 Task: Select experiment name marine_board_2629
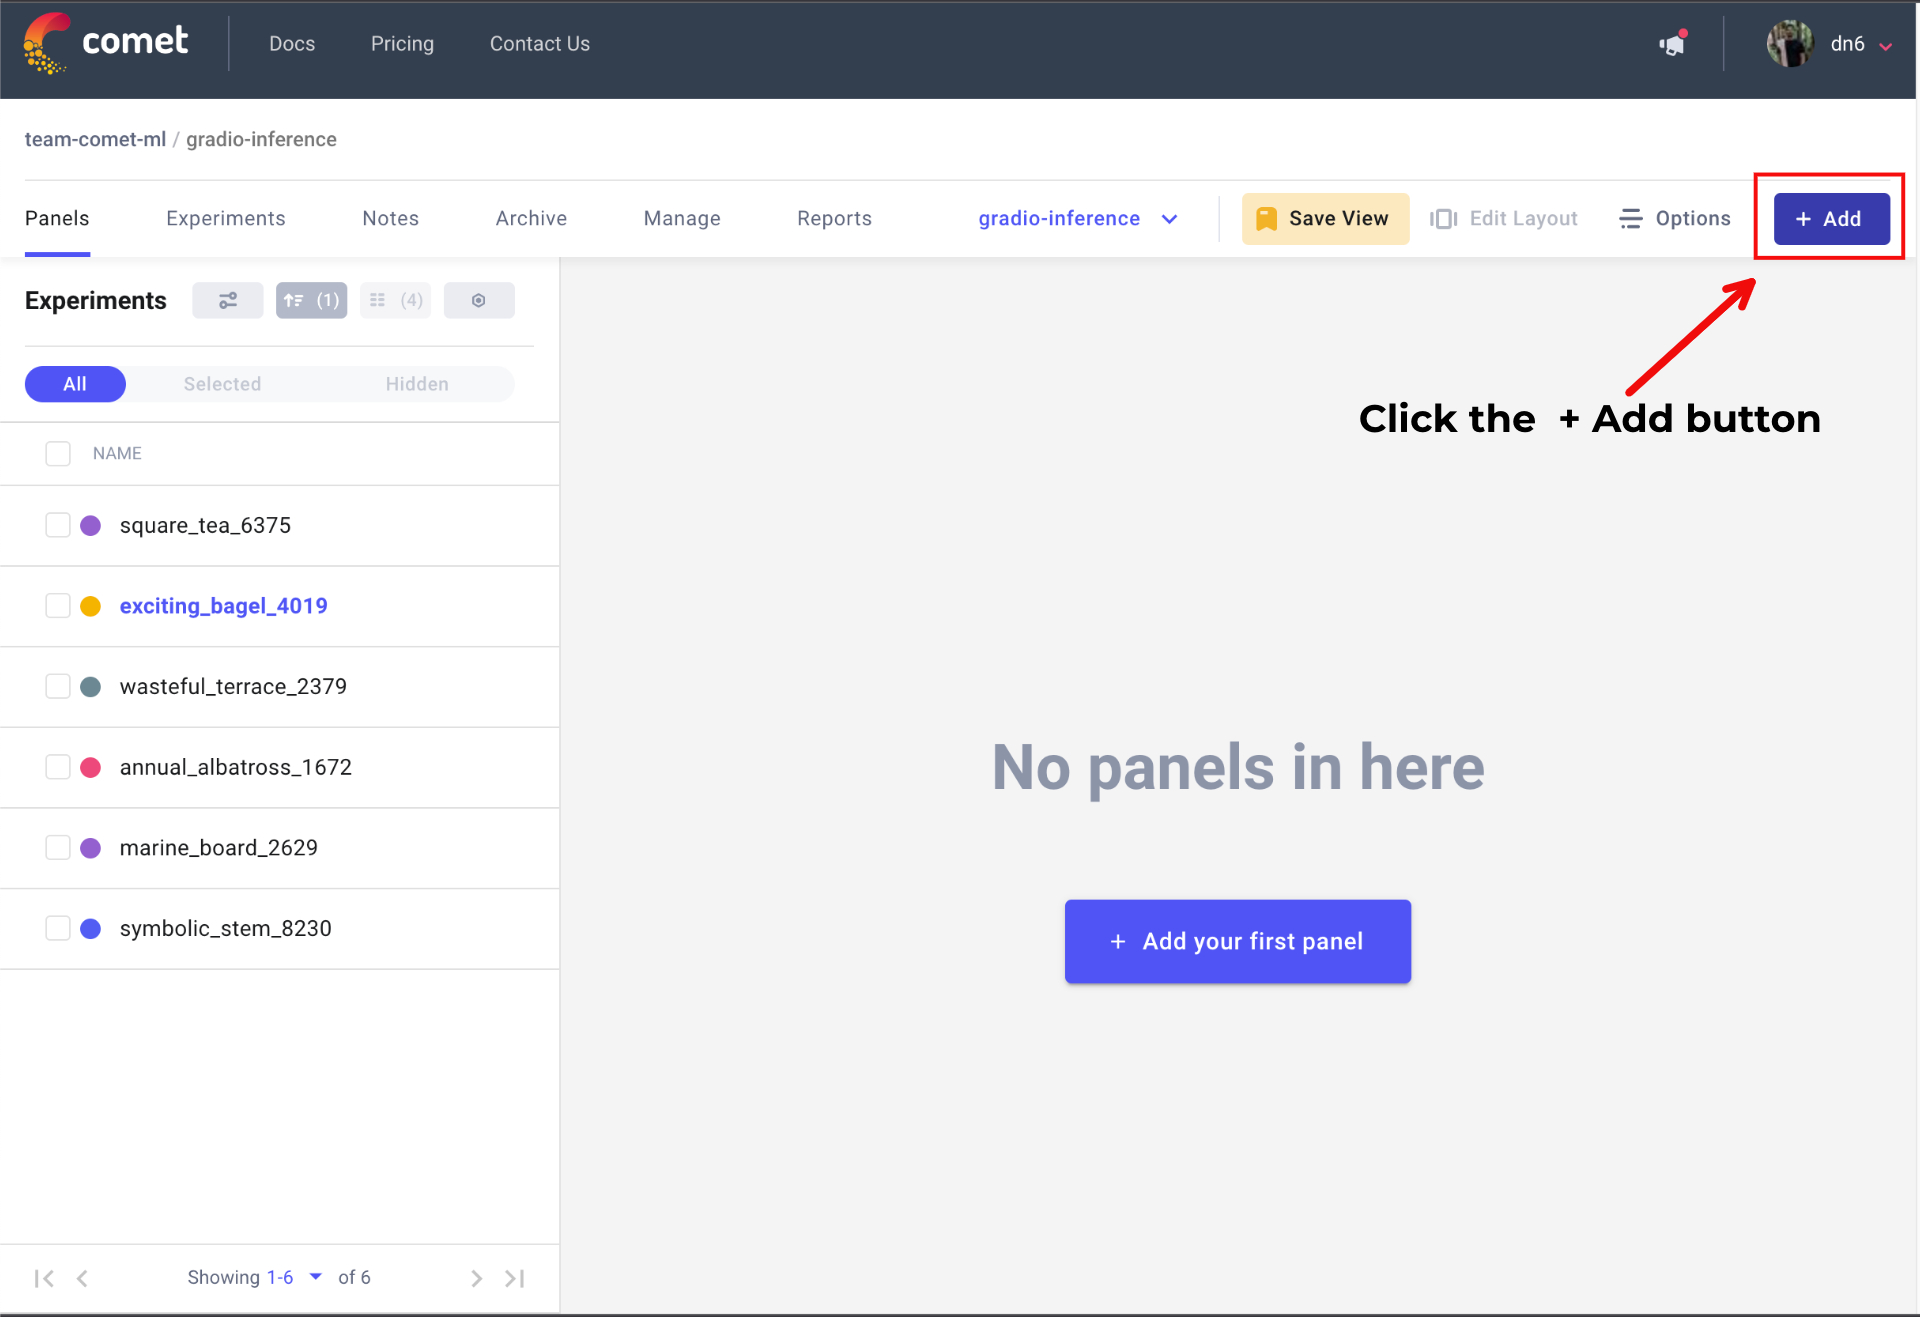[219, 848]
